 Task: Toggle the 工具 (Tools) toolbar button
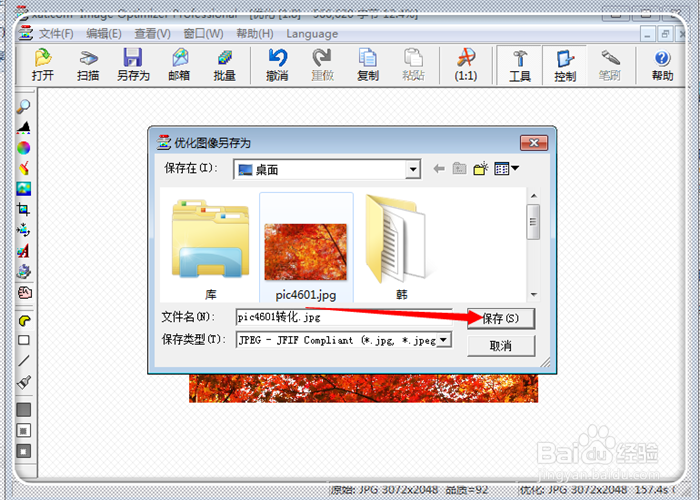pyautogui.click(x=520, y=65)
